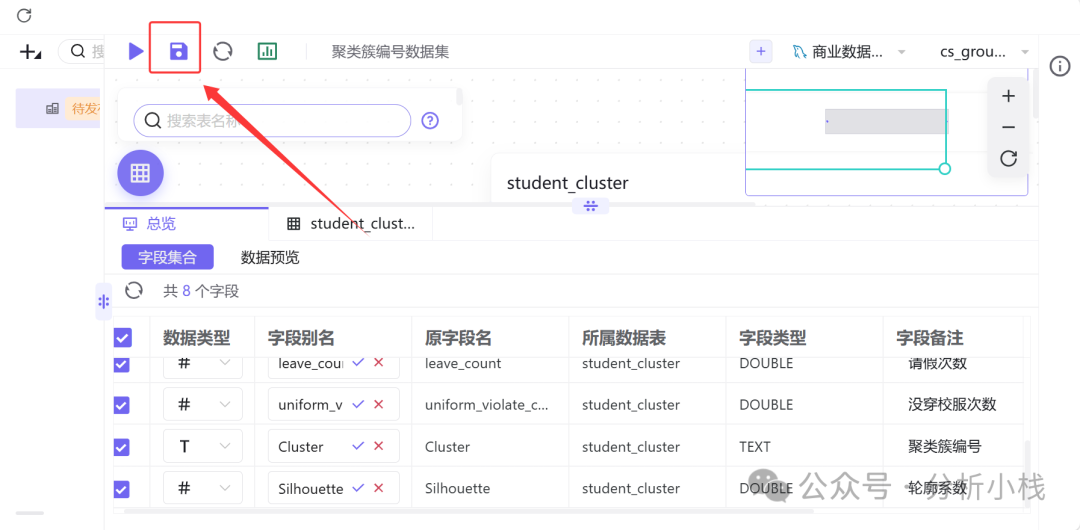
Task: Confirm the leave_count alias with checkmark
Action: pyautogui.click(x=358, y=363)
